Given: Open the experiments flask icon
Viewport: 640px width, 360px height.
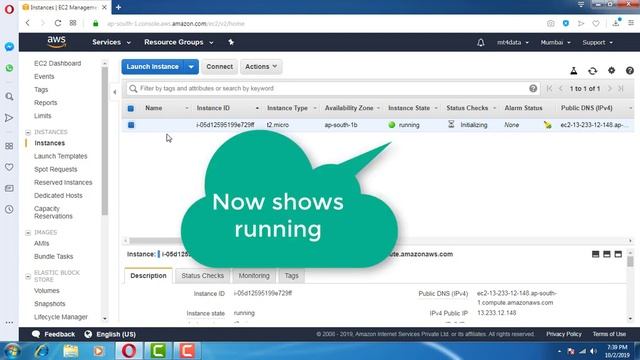Looking at the screenshot, I should tap(573, 71).
